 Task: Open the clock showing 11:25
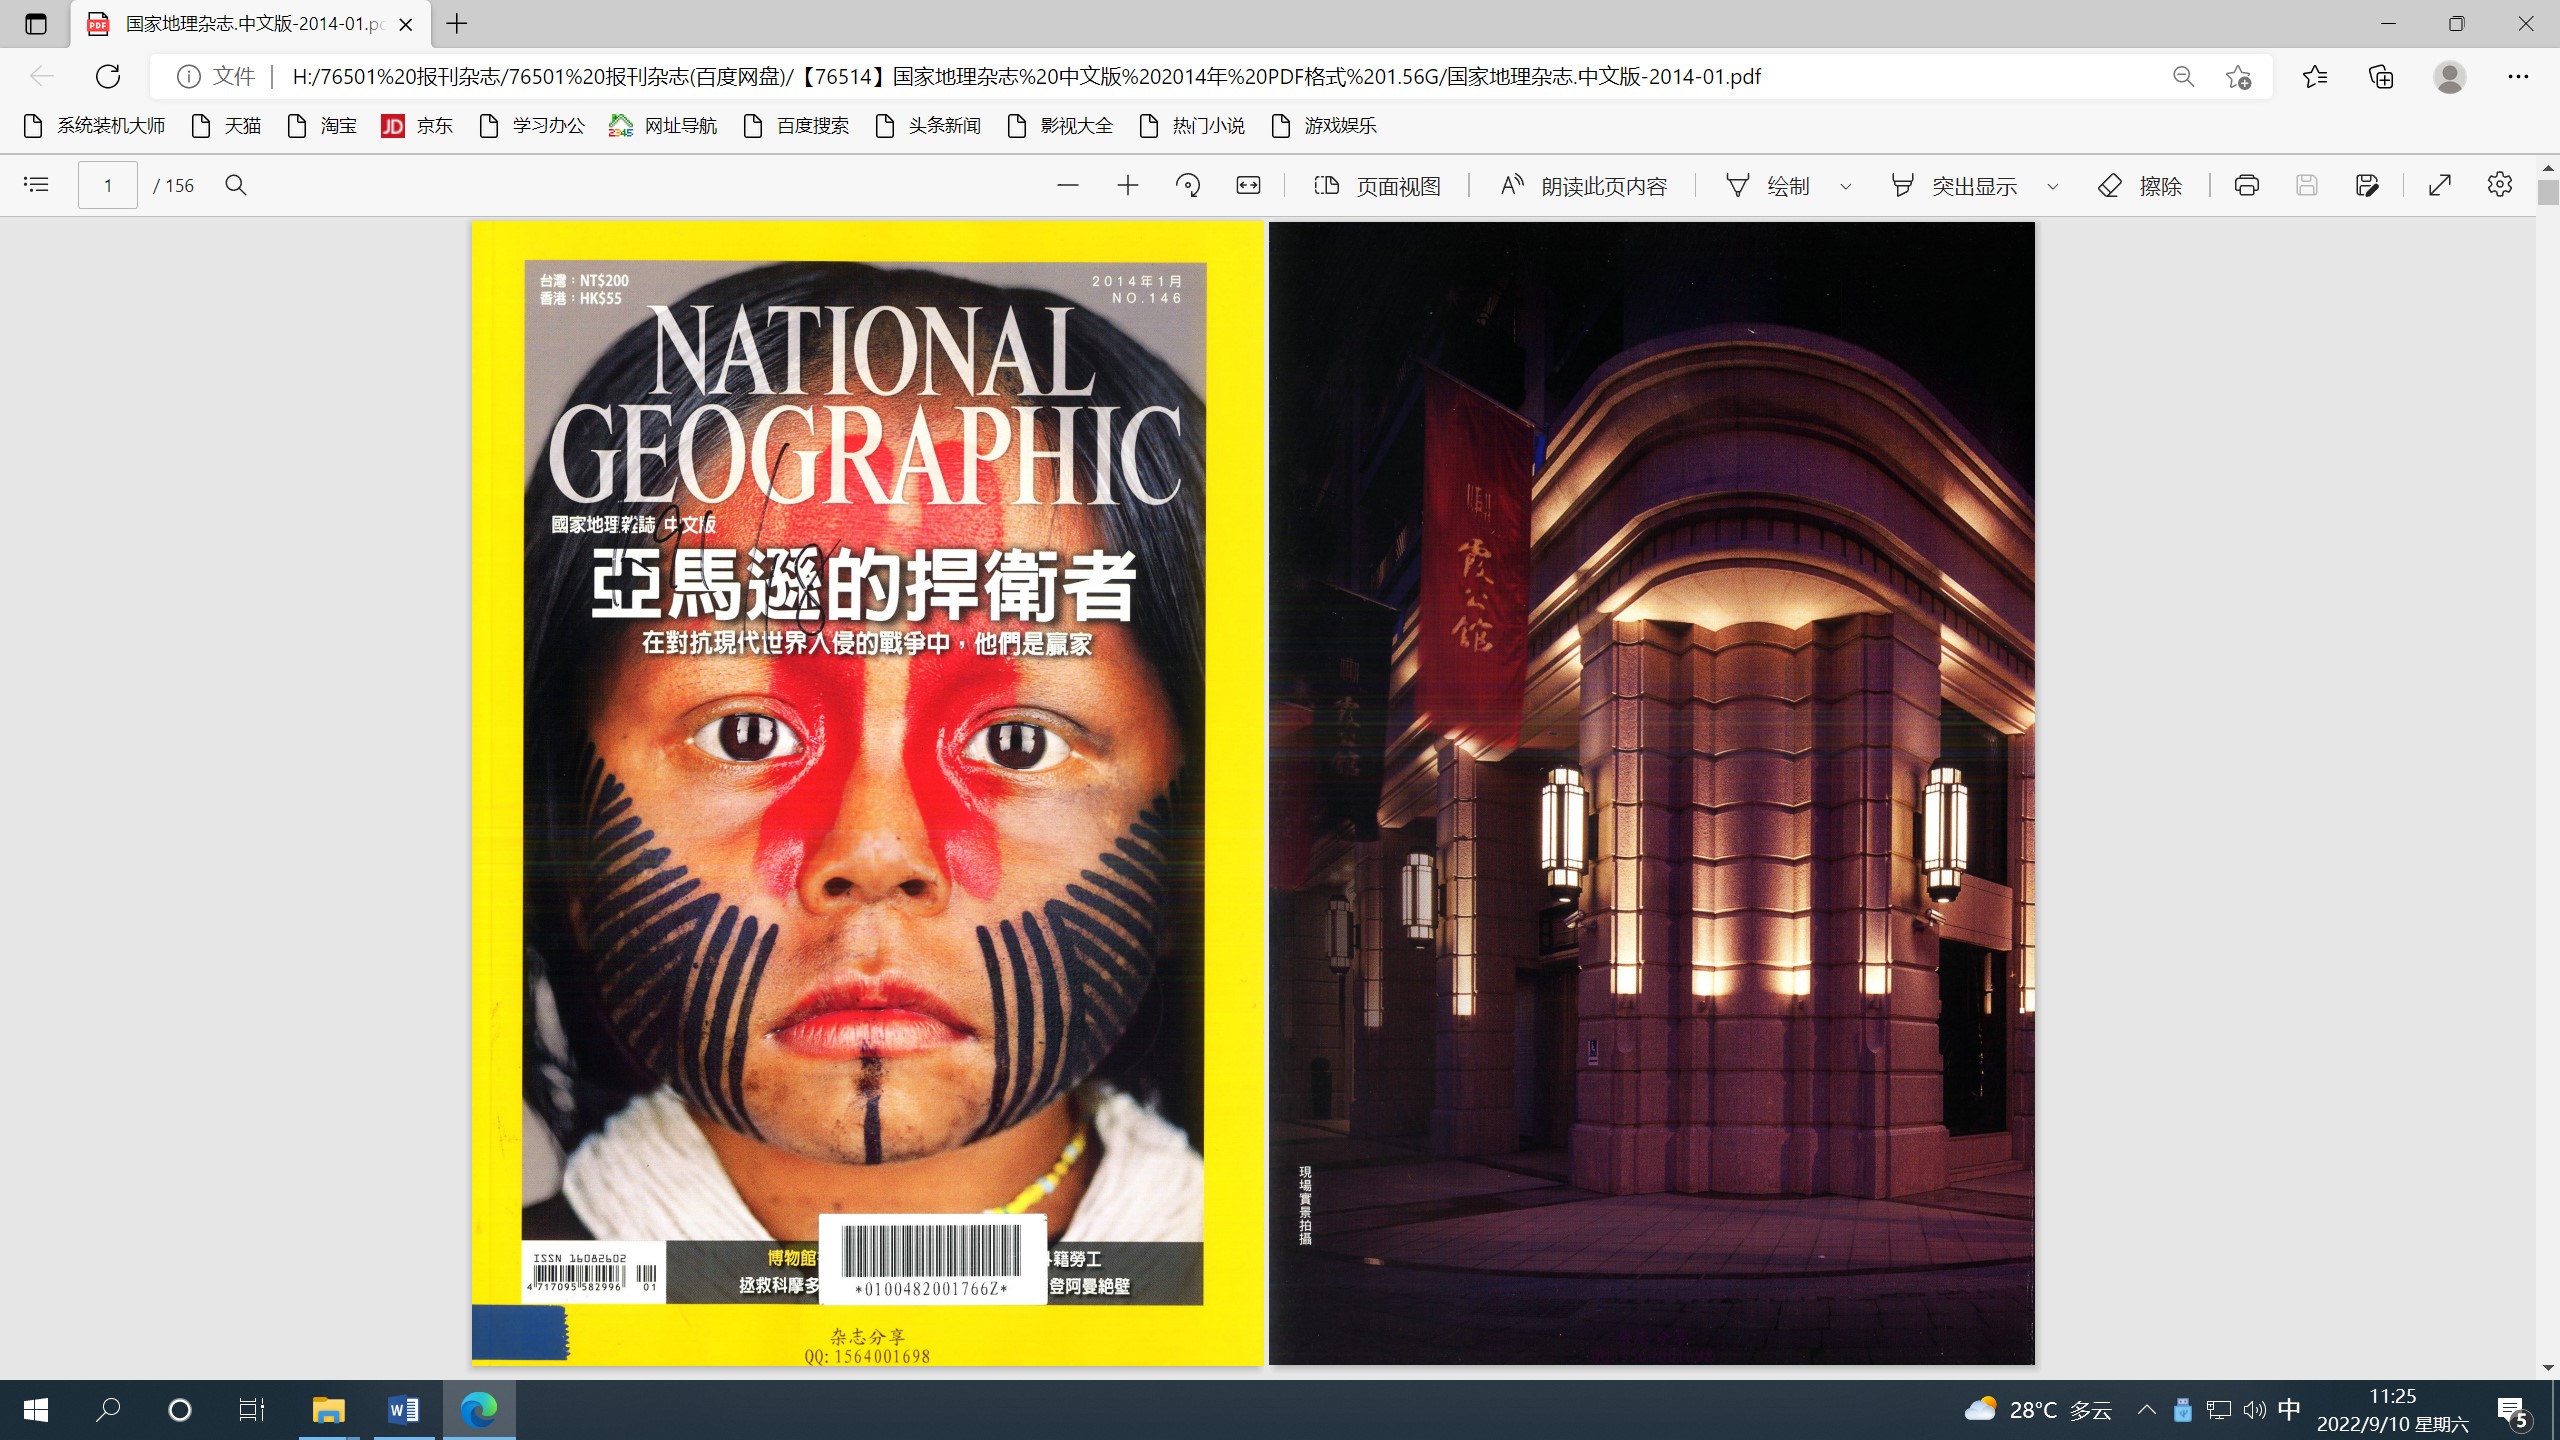point(2392,1410)
